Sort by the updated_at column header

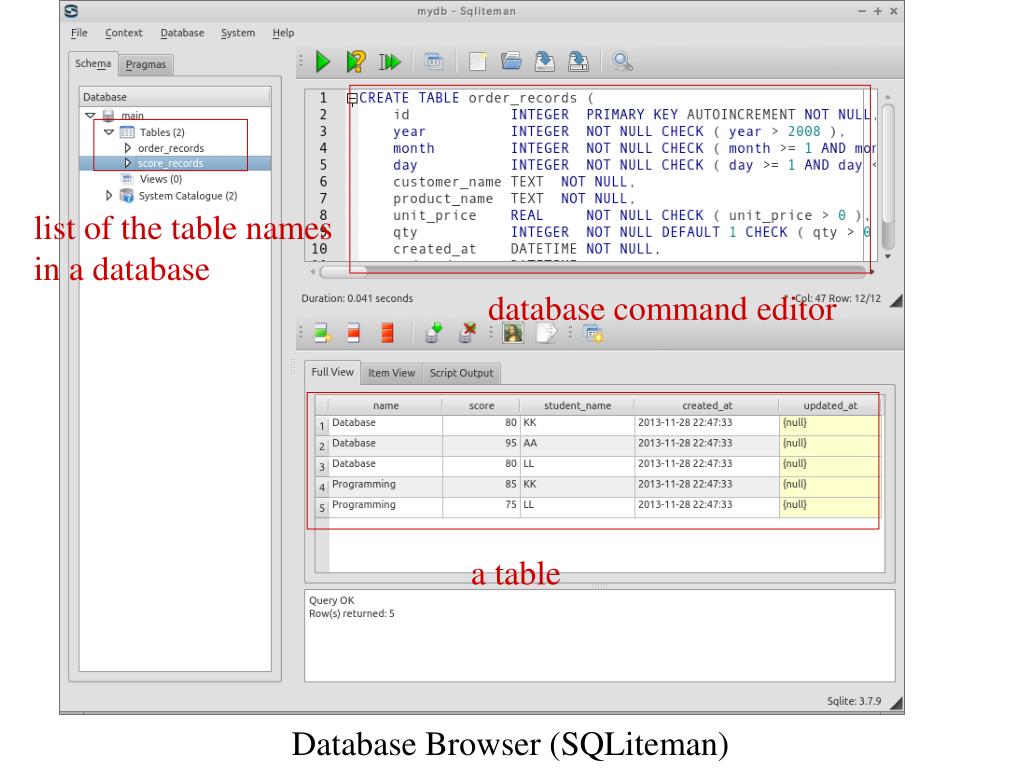830,406
